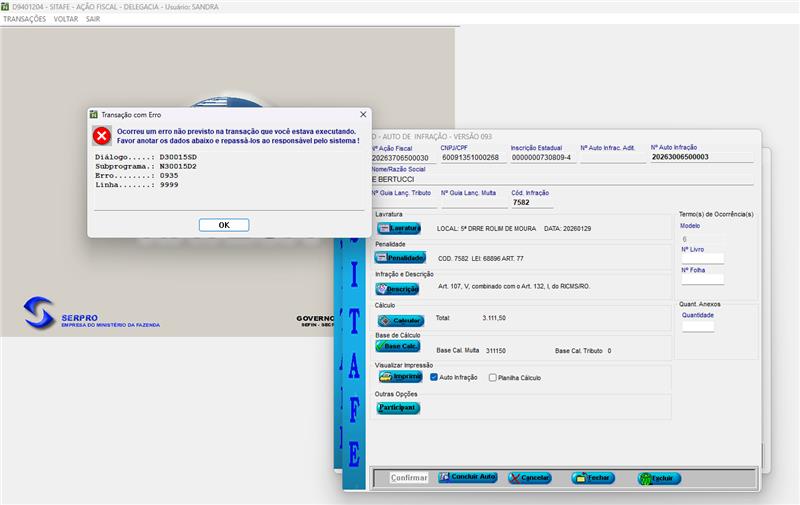Select SAIR in the menu bar
This screenshot has width=800, height=505.
coord(93,19)
